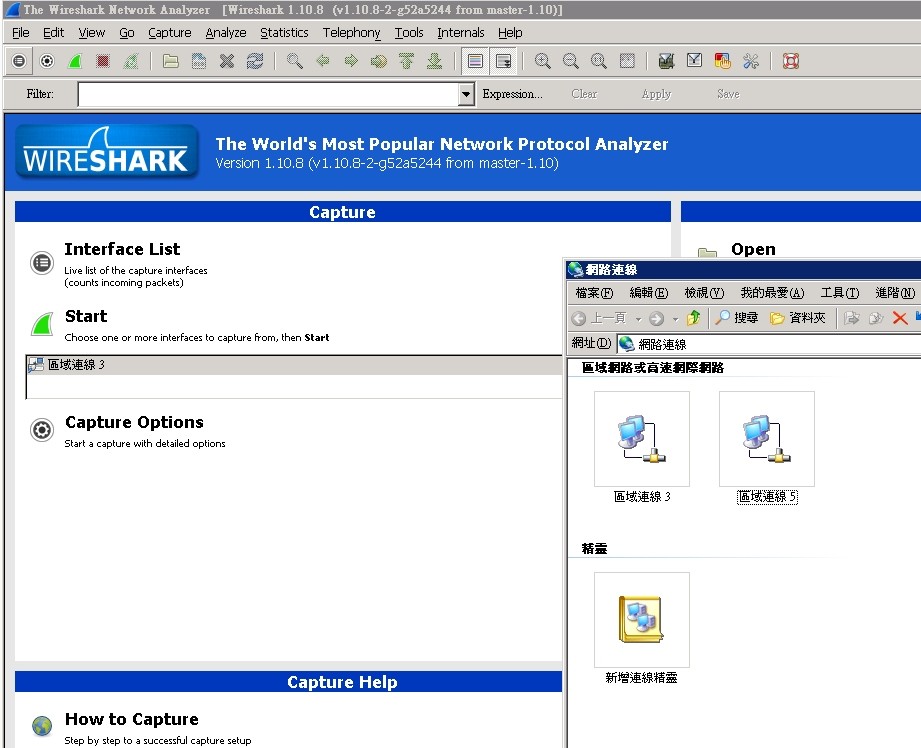Screen dimensions: 921x748
Task: Click the Open file link on welcome page
Action: (753, 249)
